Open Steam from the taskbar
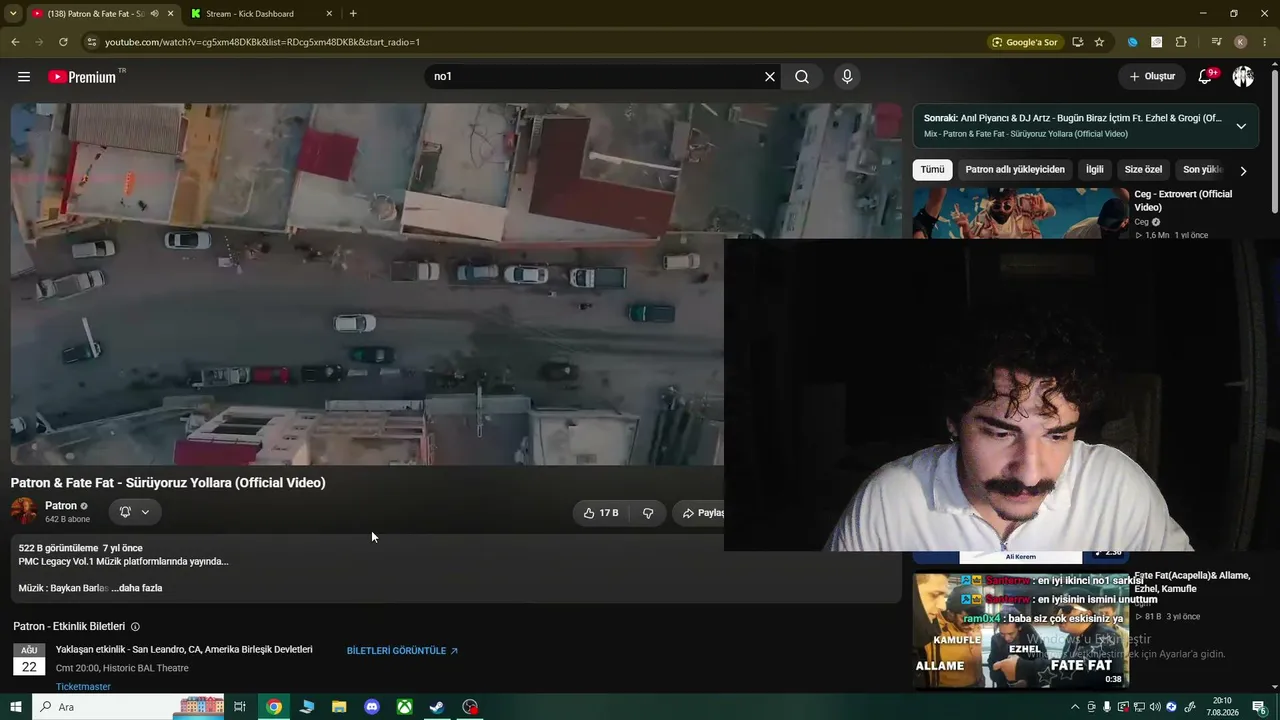1280x720 pixels. pos(437,707)
